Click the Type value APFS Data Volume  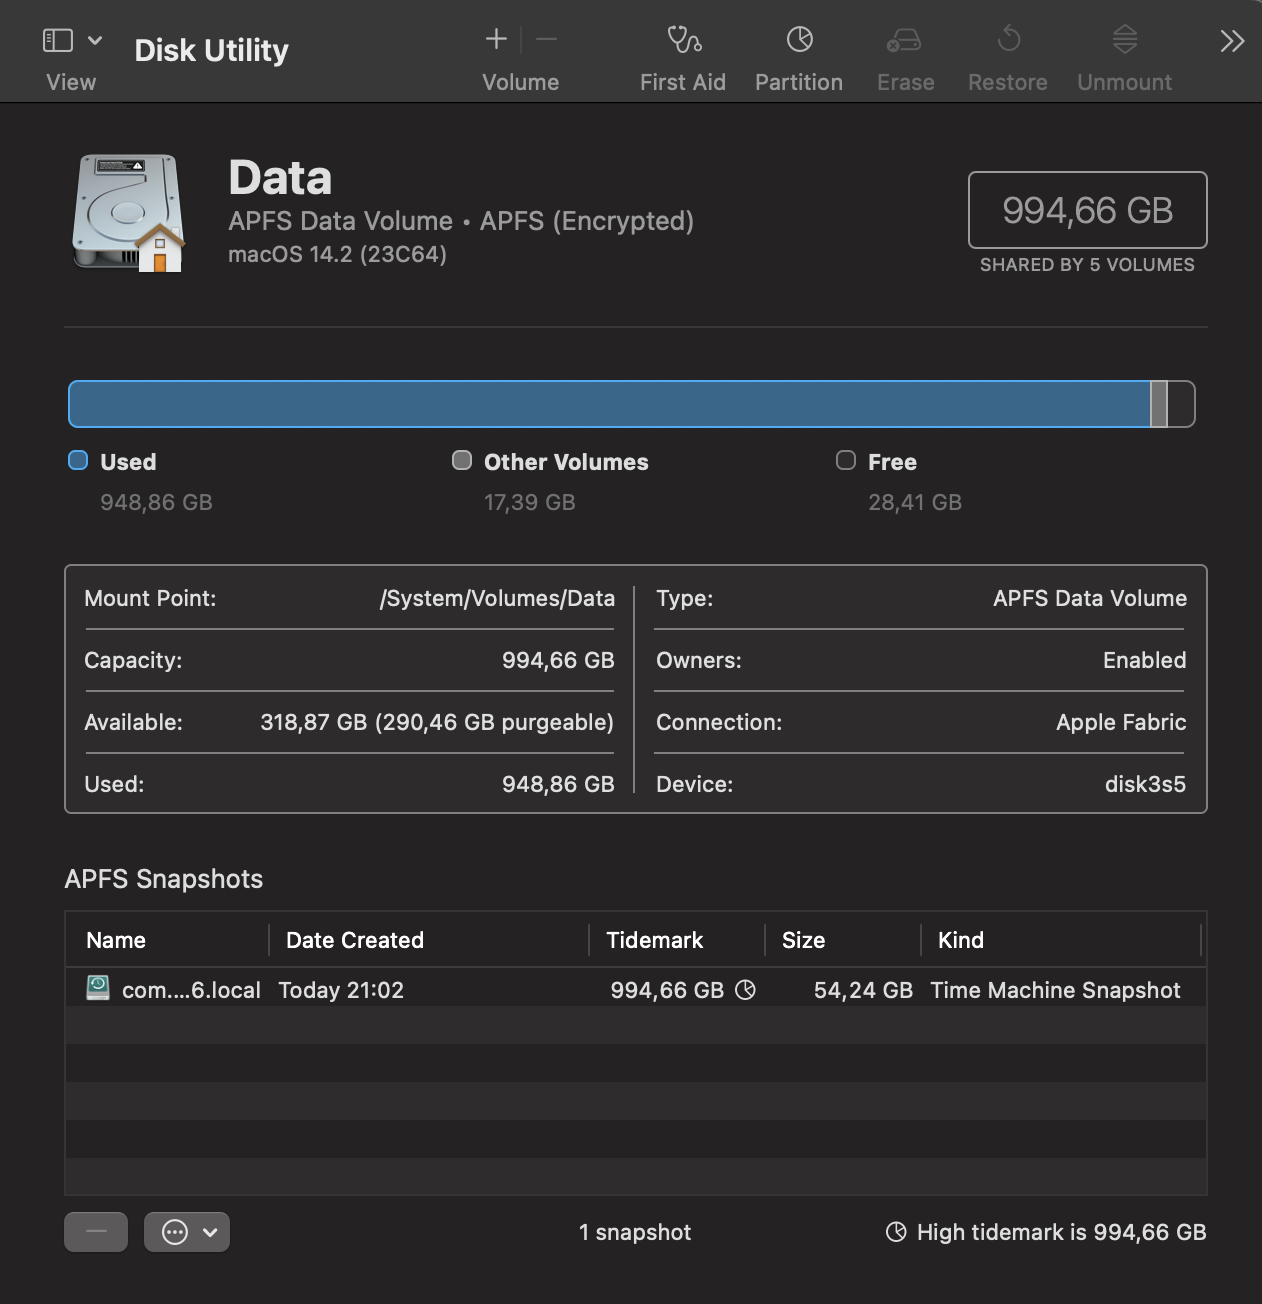point(1090,598)
